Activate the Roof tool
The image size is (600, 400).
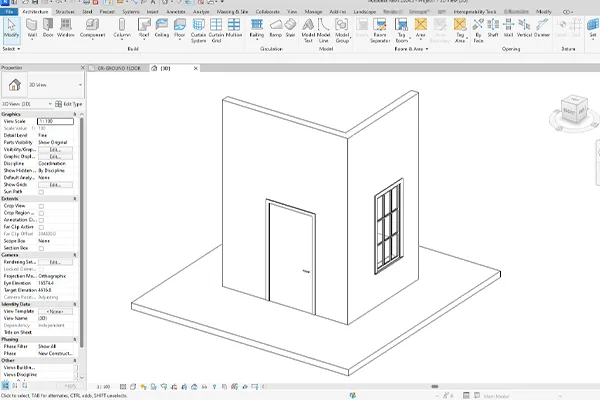pos(144,29)
